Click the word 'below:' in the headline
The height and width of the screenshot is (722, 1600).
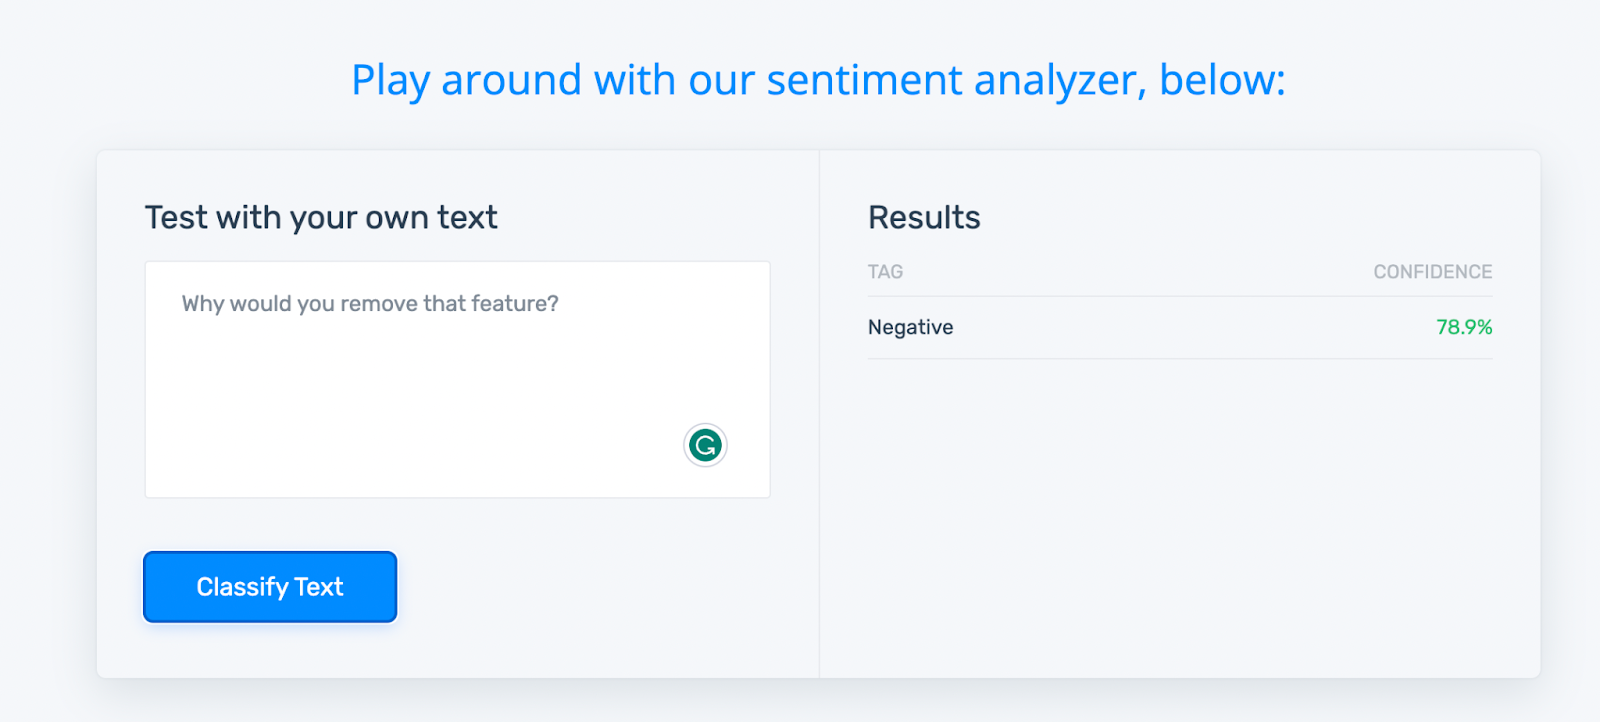pos(1222,80)
